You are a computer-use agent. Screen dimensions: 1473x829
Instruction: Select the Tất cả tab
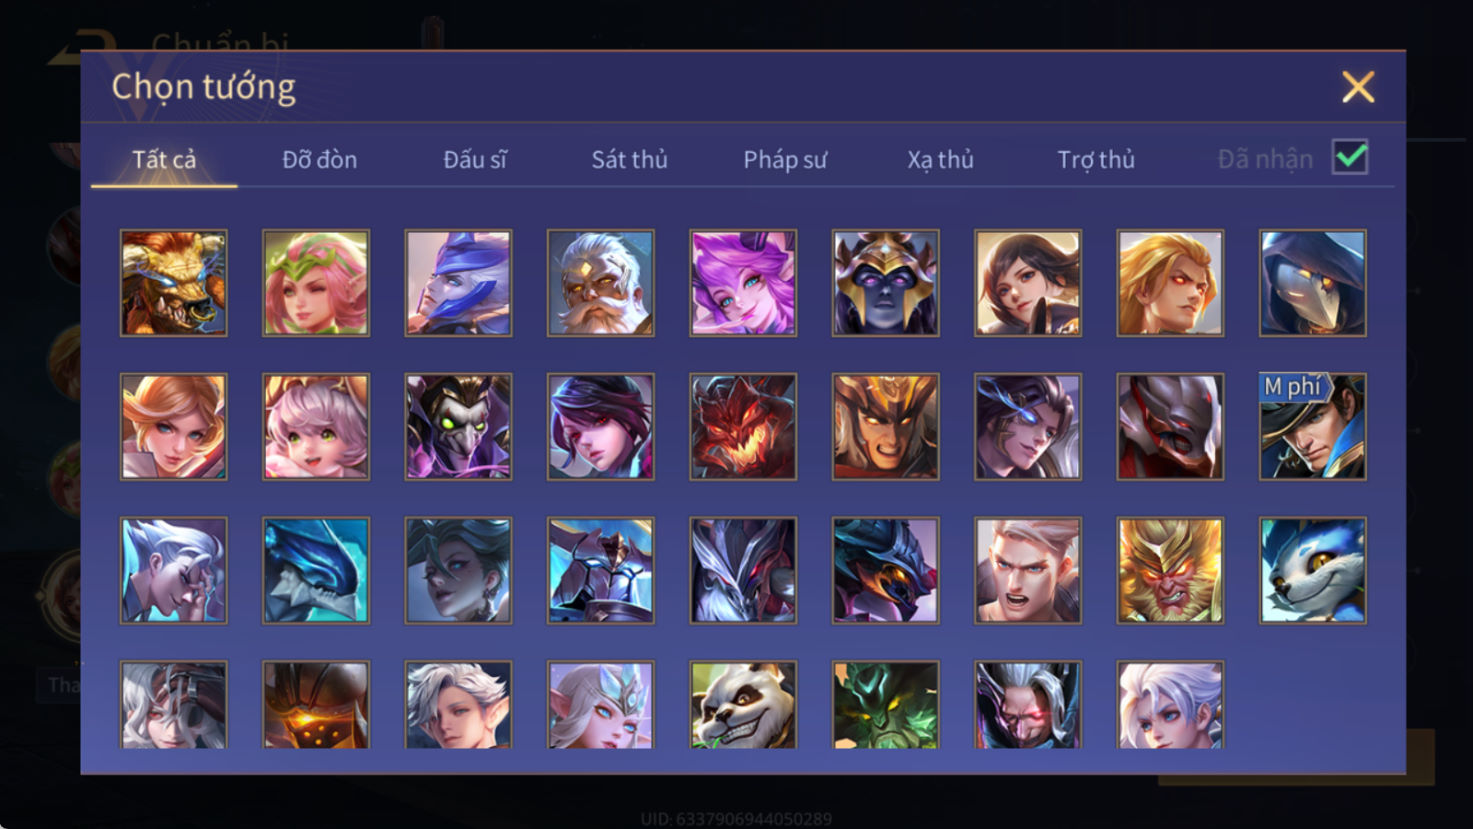pos(164,159)
